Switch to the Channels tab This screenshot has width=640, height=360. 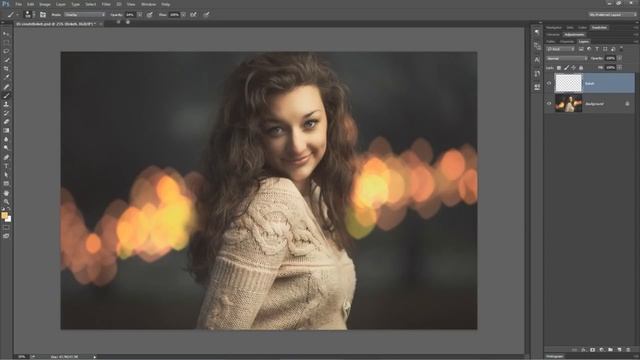tap(567, 41)
